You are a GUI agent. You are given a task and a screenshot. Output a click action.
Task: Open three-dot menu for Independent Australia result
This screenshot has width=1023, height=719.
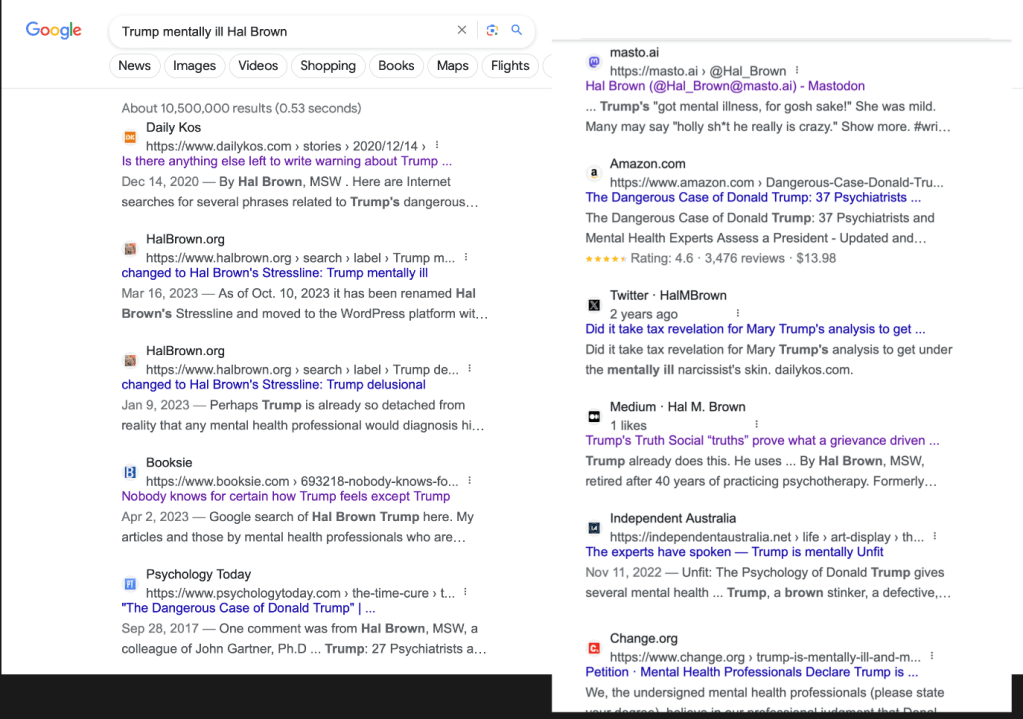coord(935,537)
